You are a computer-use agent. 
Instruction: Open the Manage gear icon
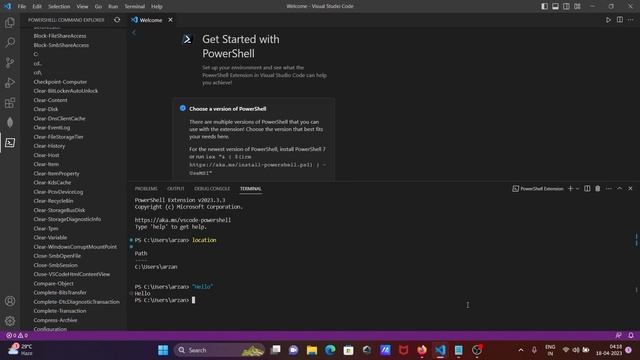point(10,321)
